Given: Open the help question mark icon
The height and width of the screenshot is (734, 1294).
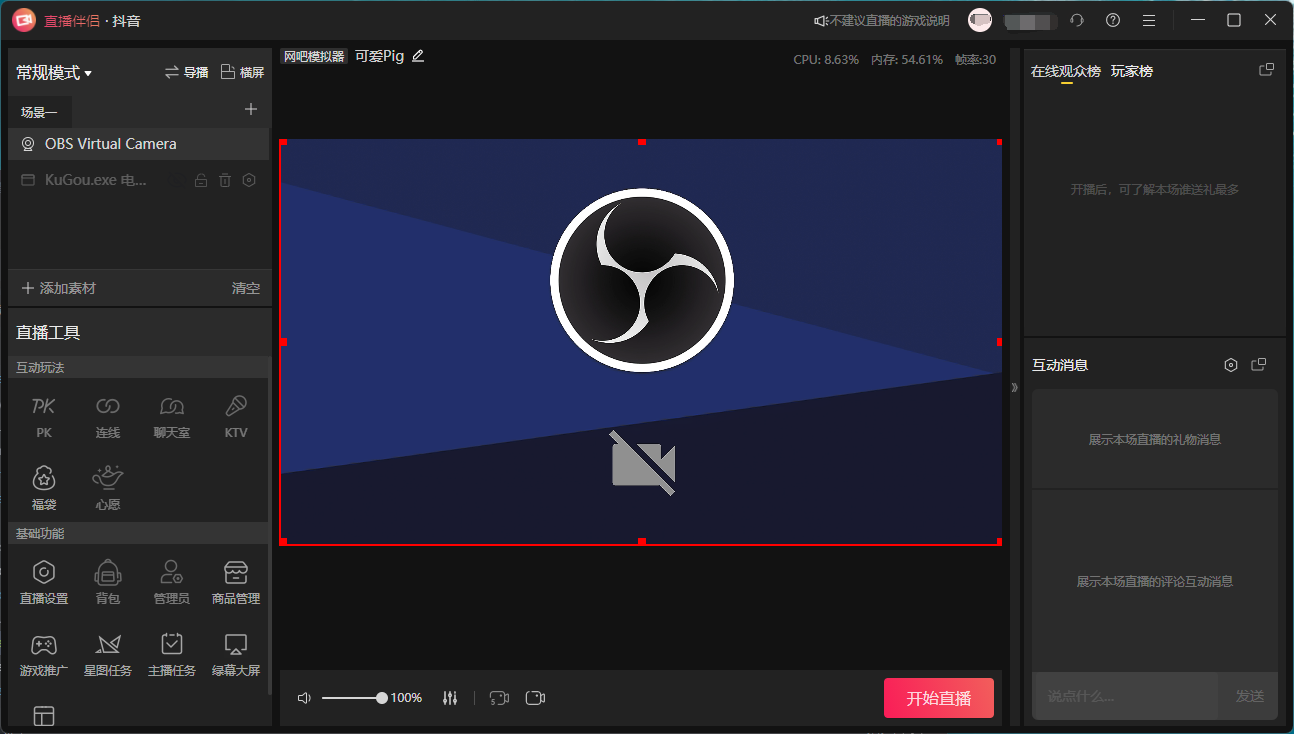Looking at the screenshot, I should (1113, 20).
